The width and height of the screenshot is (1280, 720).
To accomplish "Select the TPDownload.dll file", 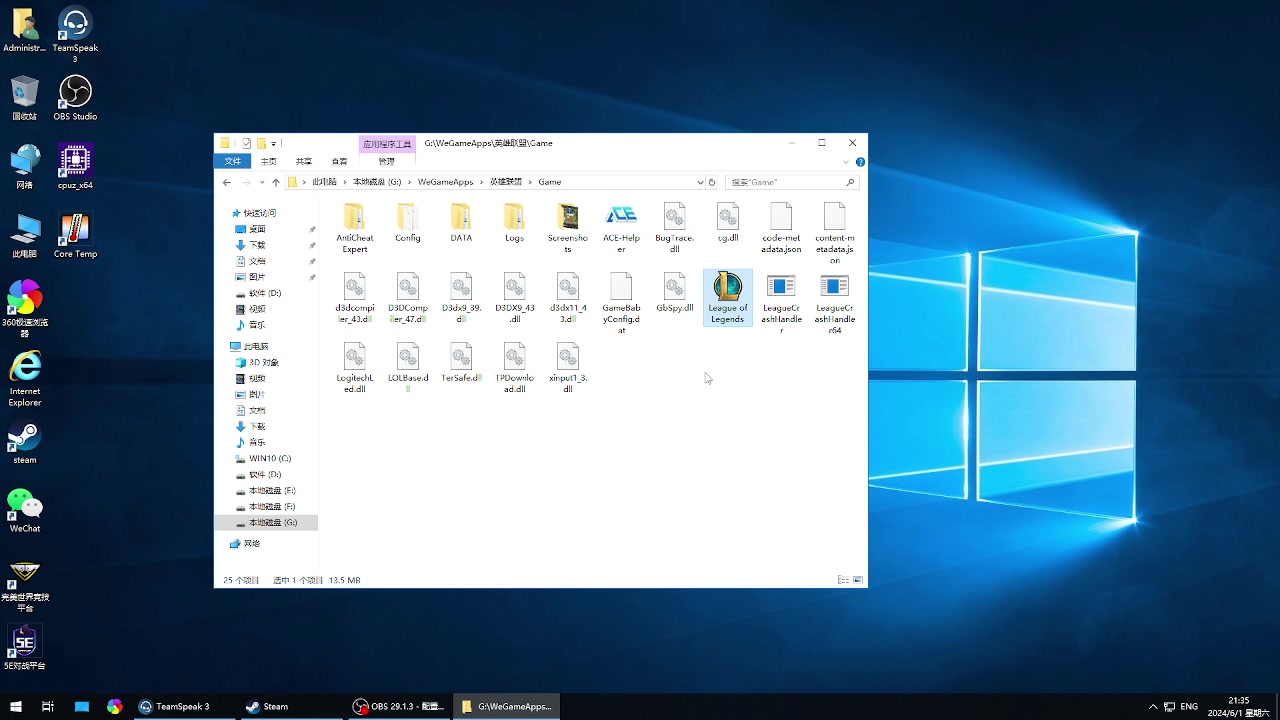I will click(x=514, y=368).
